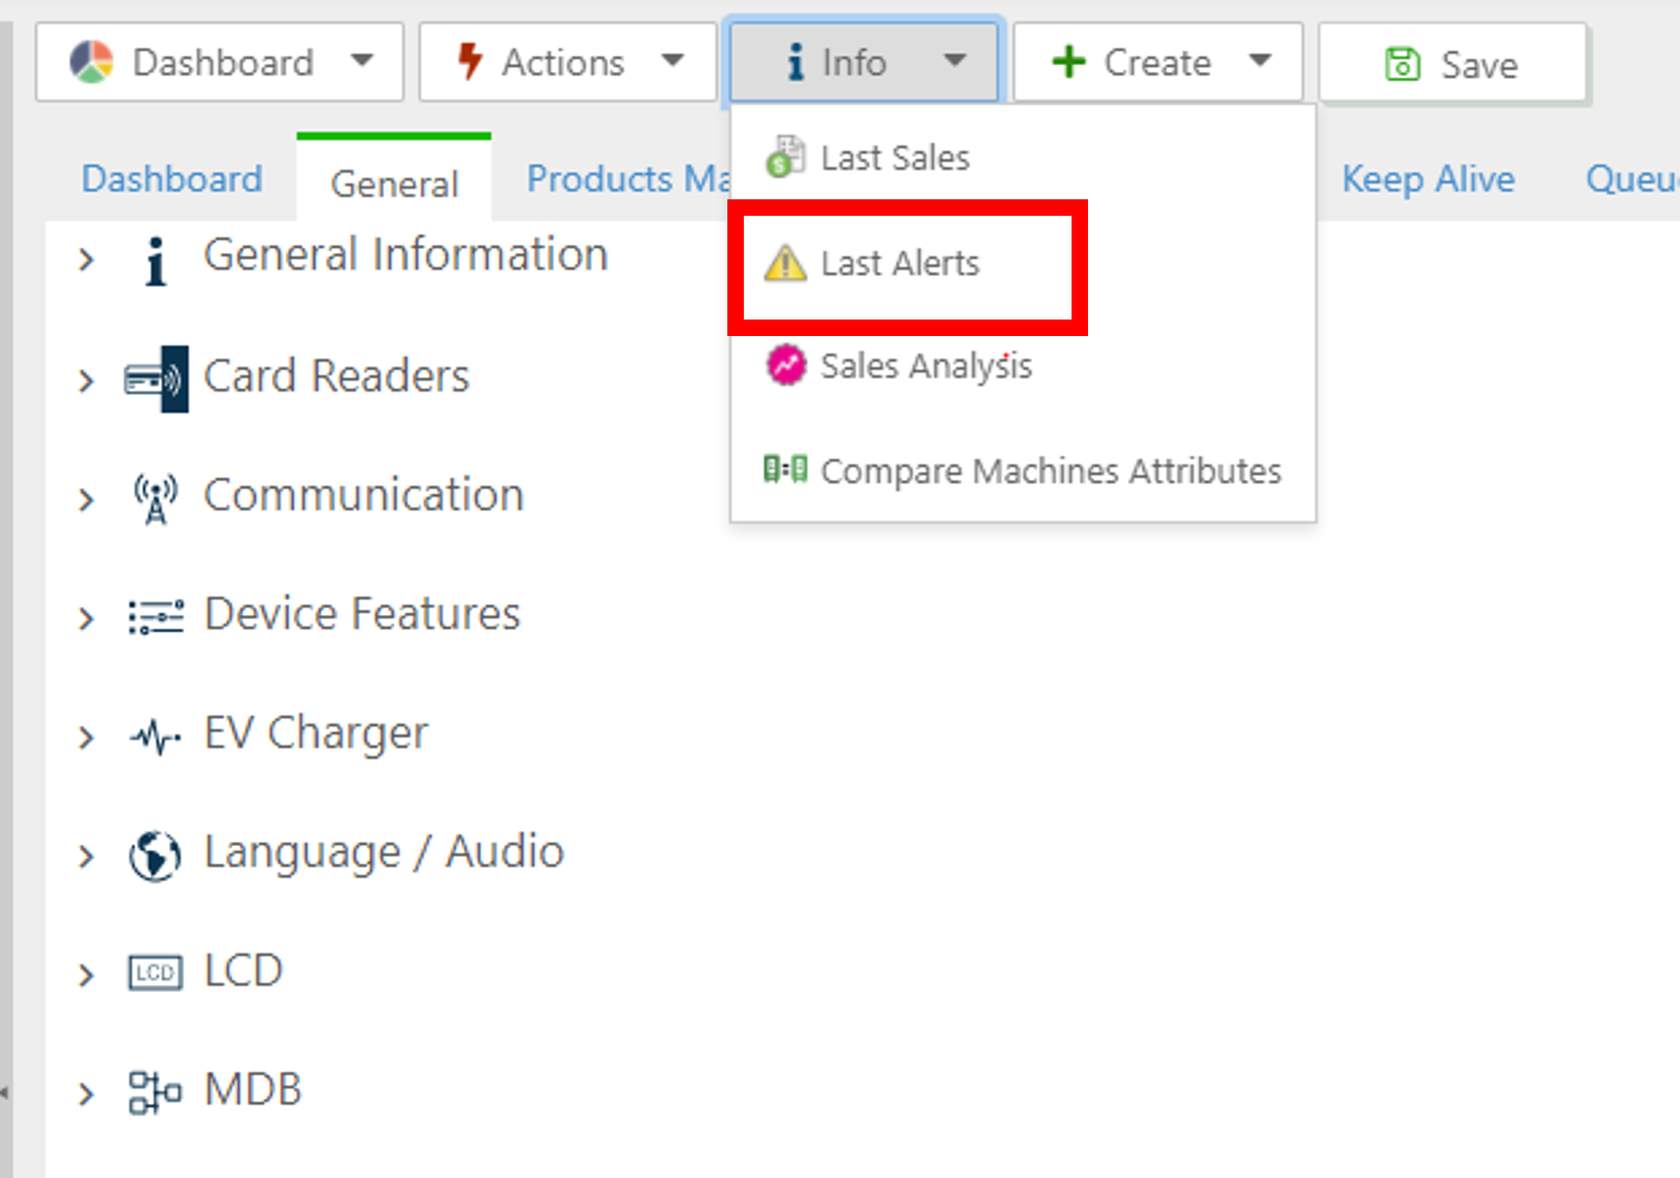Click the Dashboard pie chart icon

tap(91, 62)
